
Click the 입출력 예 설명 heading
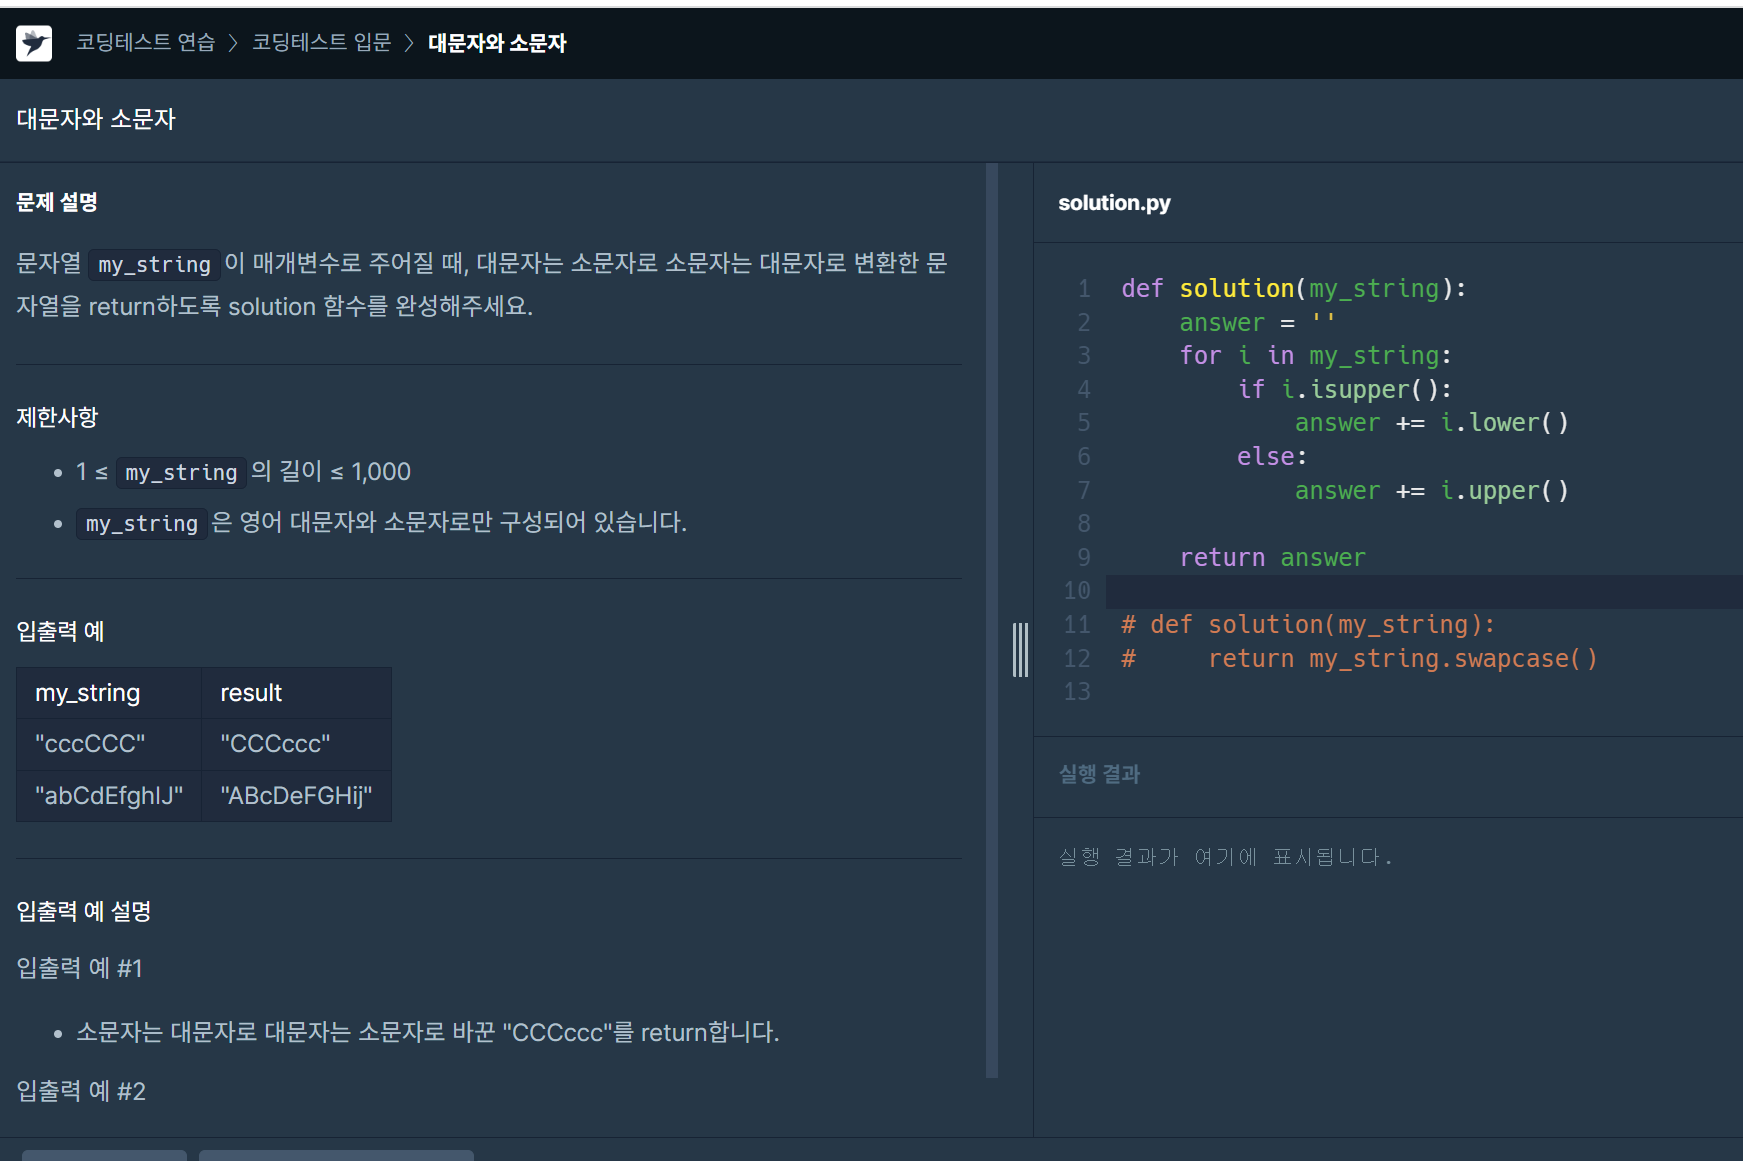tap(83, 911)
